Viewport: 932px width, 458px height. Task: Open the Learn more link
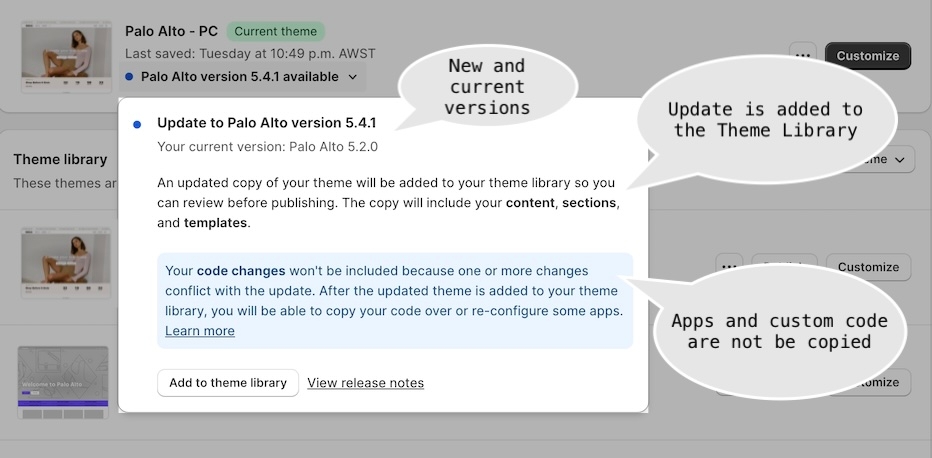(200, 331)
